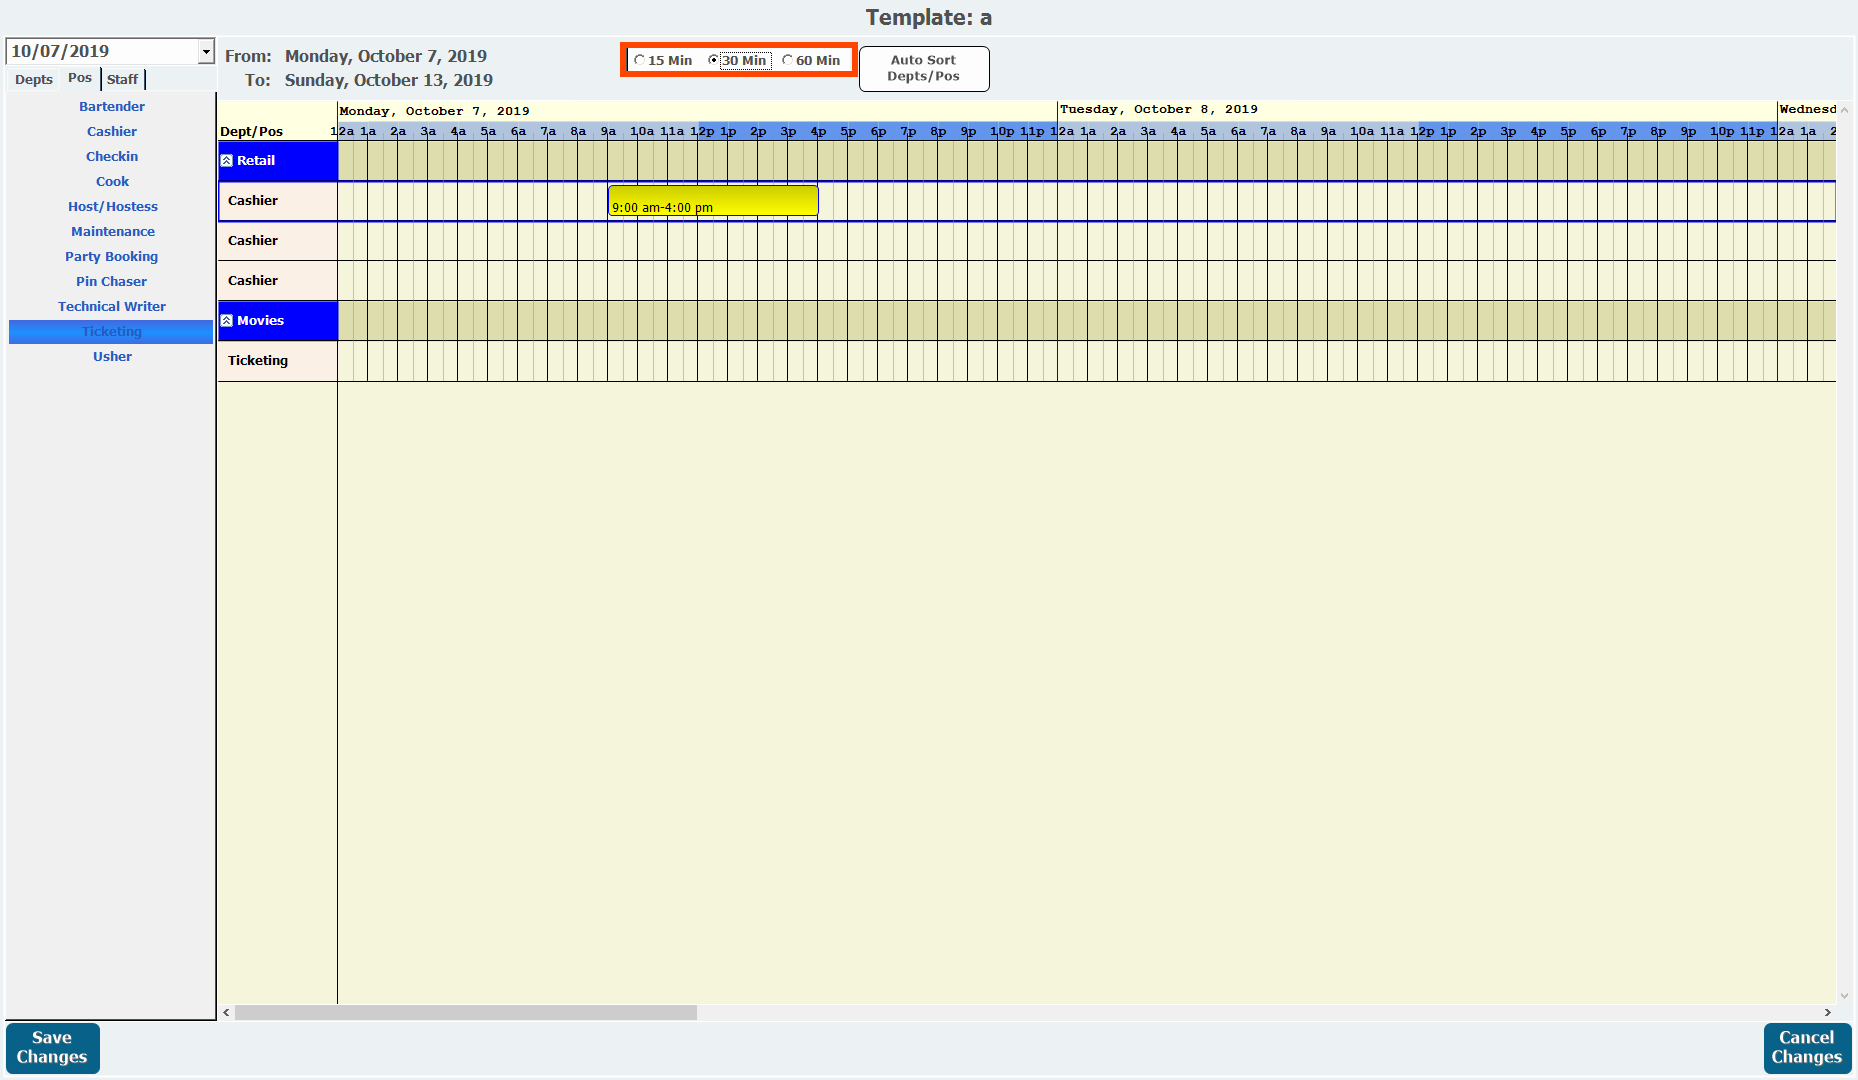This screenshot has width=1858, height=1080.
Task: Select the yellow 9:00 am-4:00 pm shift block
Action: [712, 201]
